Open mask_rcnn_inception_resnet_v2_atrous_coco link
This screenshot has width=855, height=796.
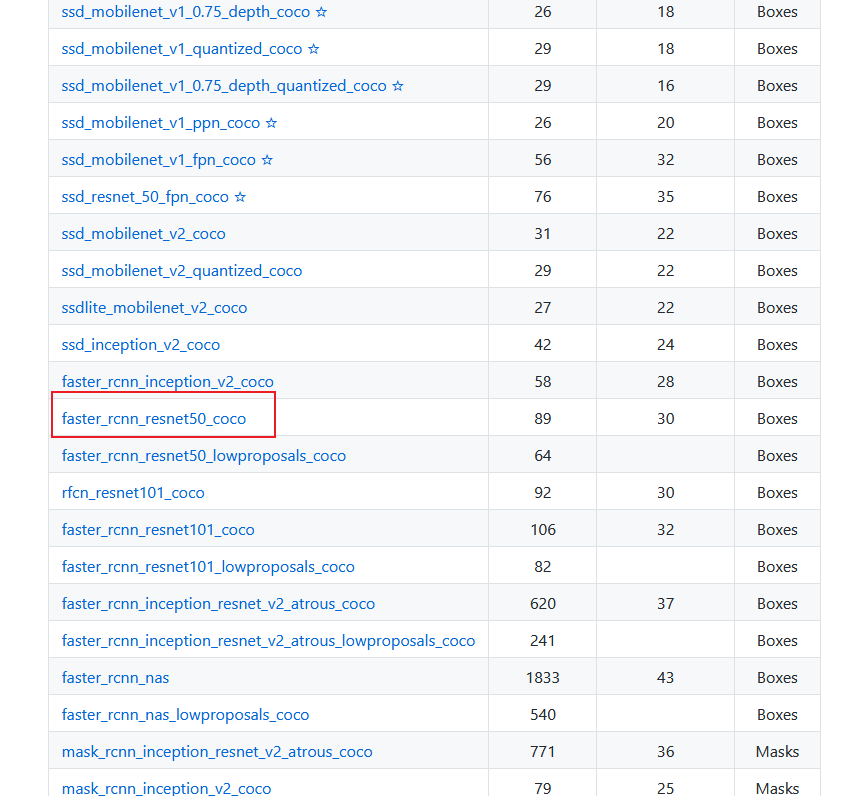[x=217, y=752]
